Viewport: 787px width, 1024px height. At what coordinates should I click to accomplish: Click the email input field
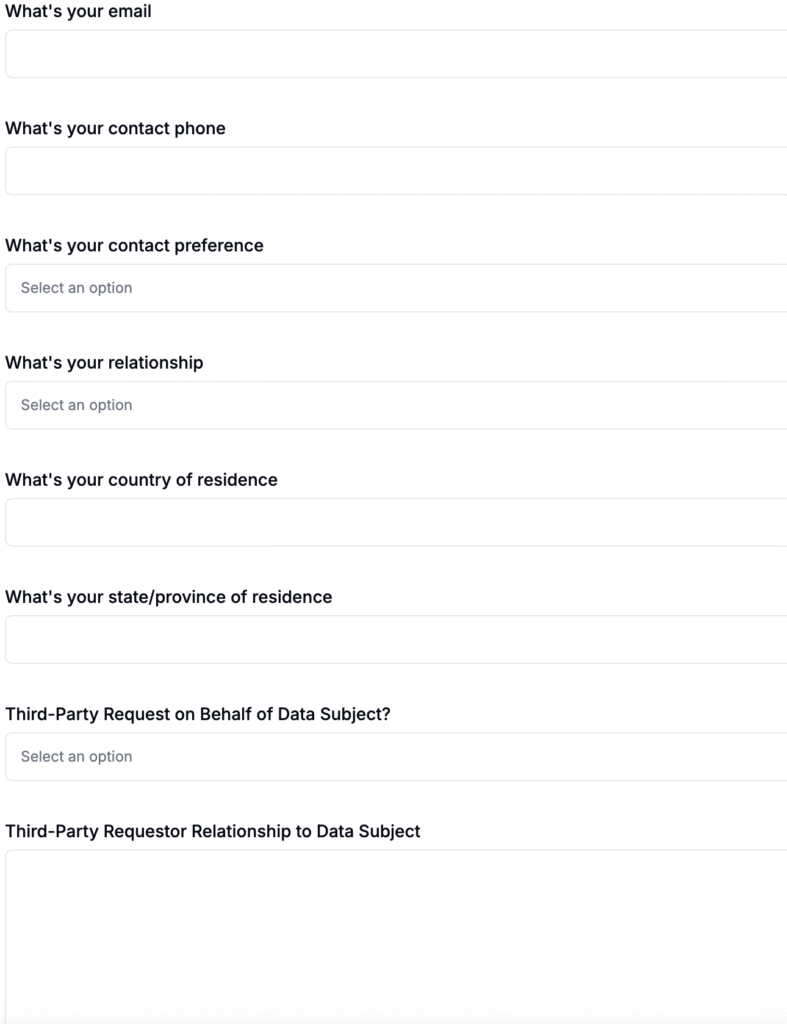[x=396, y=53]
